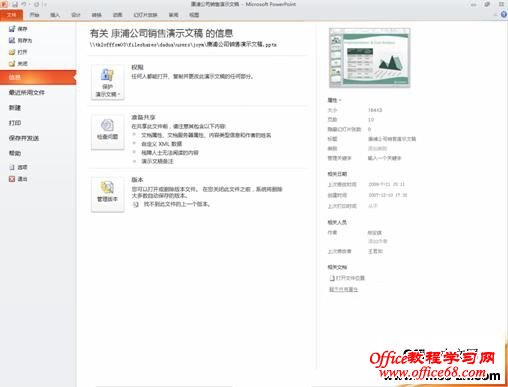The image size is (508, 387).
Task: Switch to the Insert (插入) ribbon tab
Action: tap(55, 15)
